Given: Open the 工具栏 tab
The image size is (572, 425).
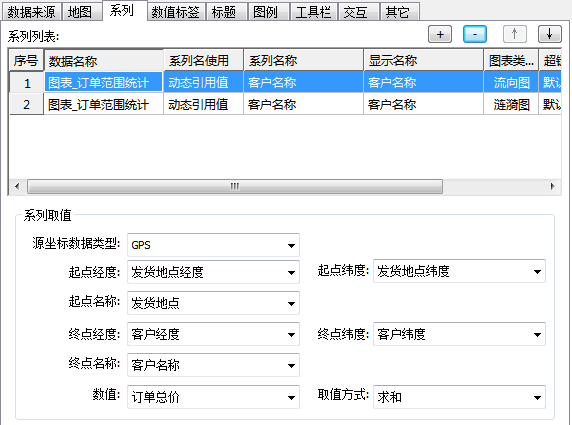Looking at the screenshot, I should [313, 12].
